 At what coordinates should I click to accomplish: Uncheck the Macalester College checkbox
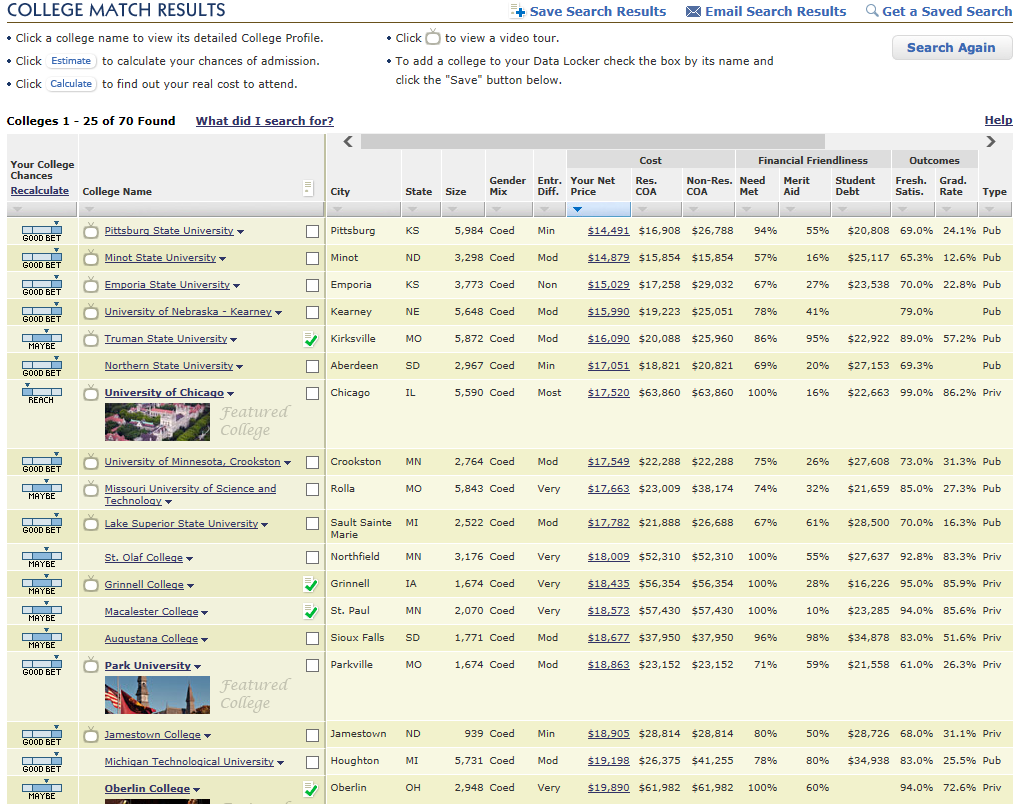[312, 612]
